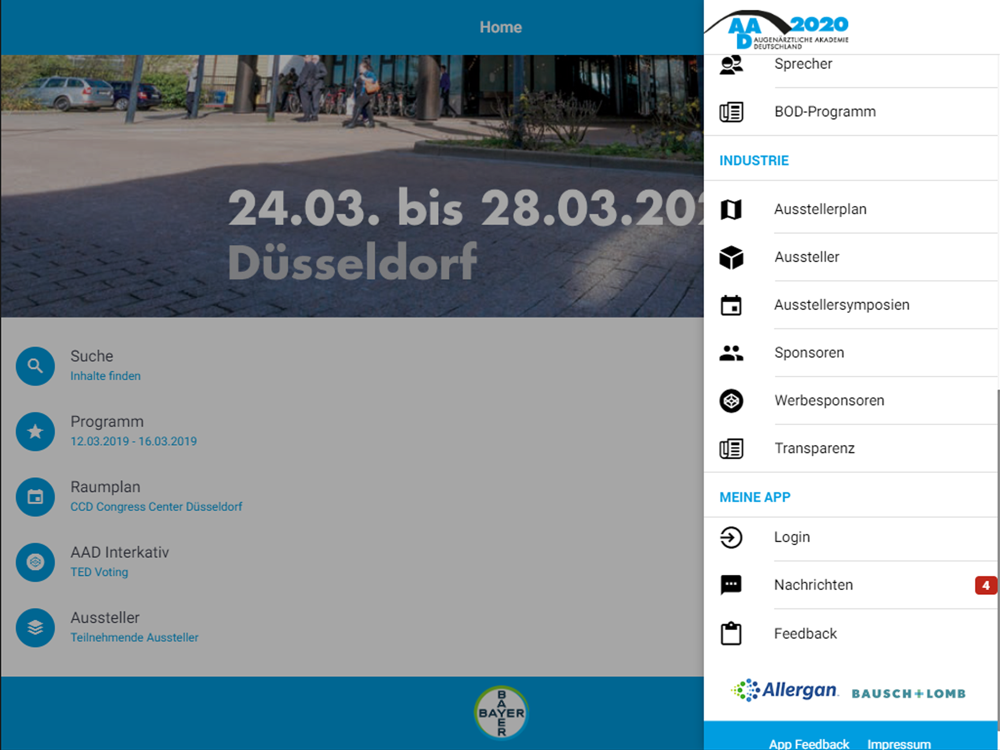Click the Werbesponsoren icon

coord(731,401)
